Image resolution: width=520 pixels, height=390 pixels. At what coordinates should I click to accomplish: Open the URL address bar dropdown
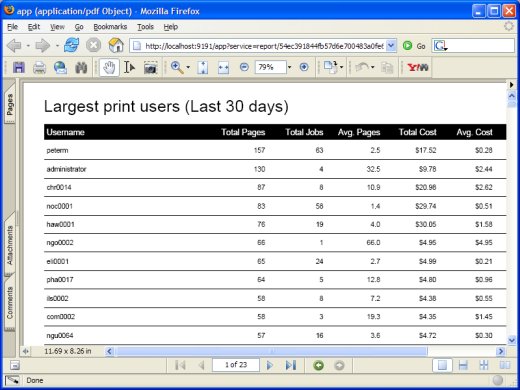pos(391,46)
